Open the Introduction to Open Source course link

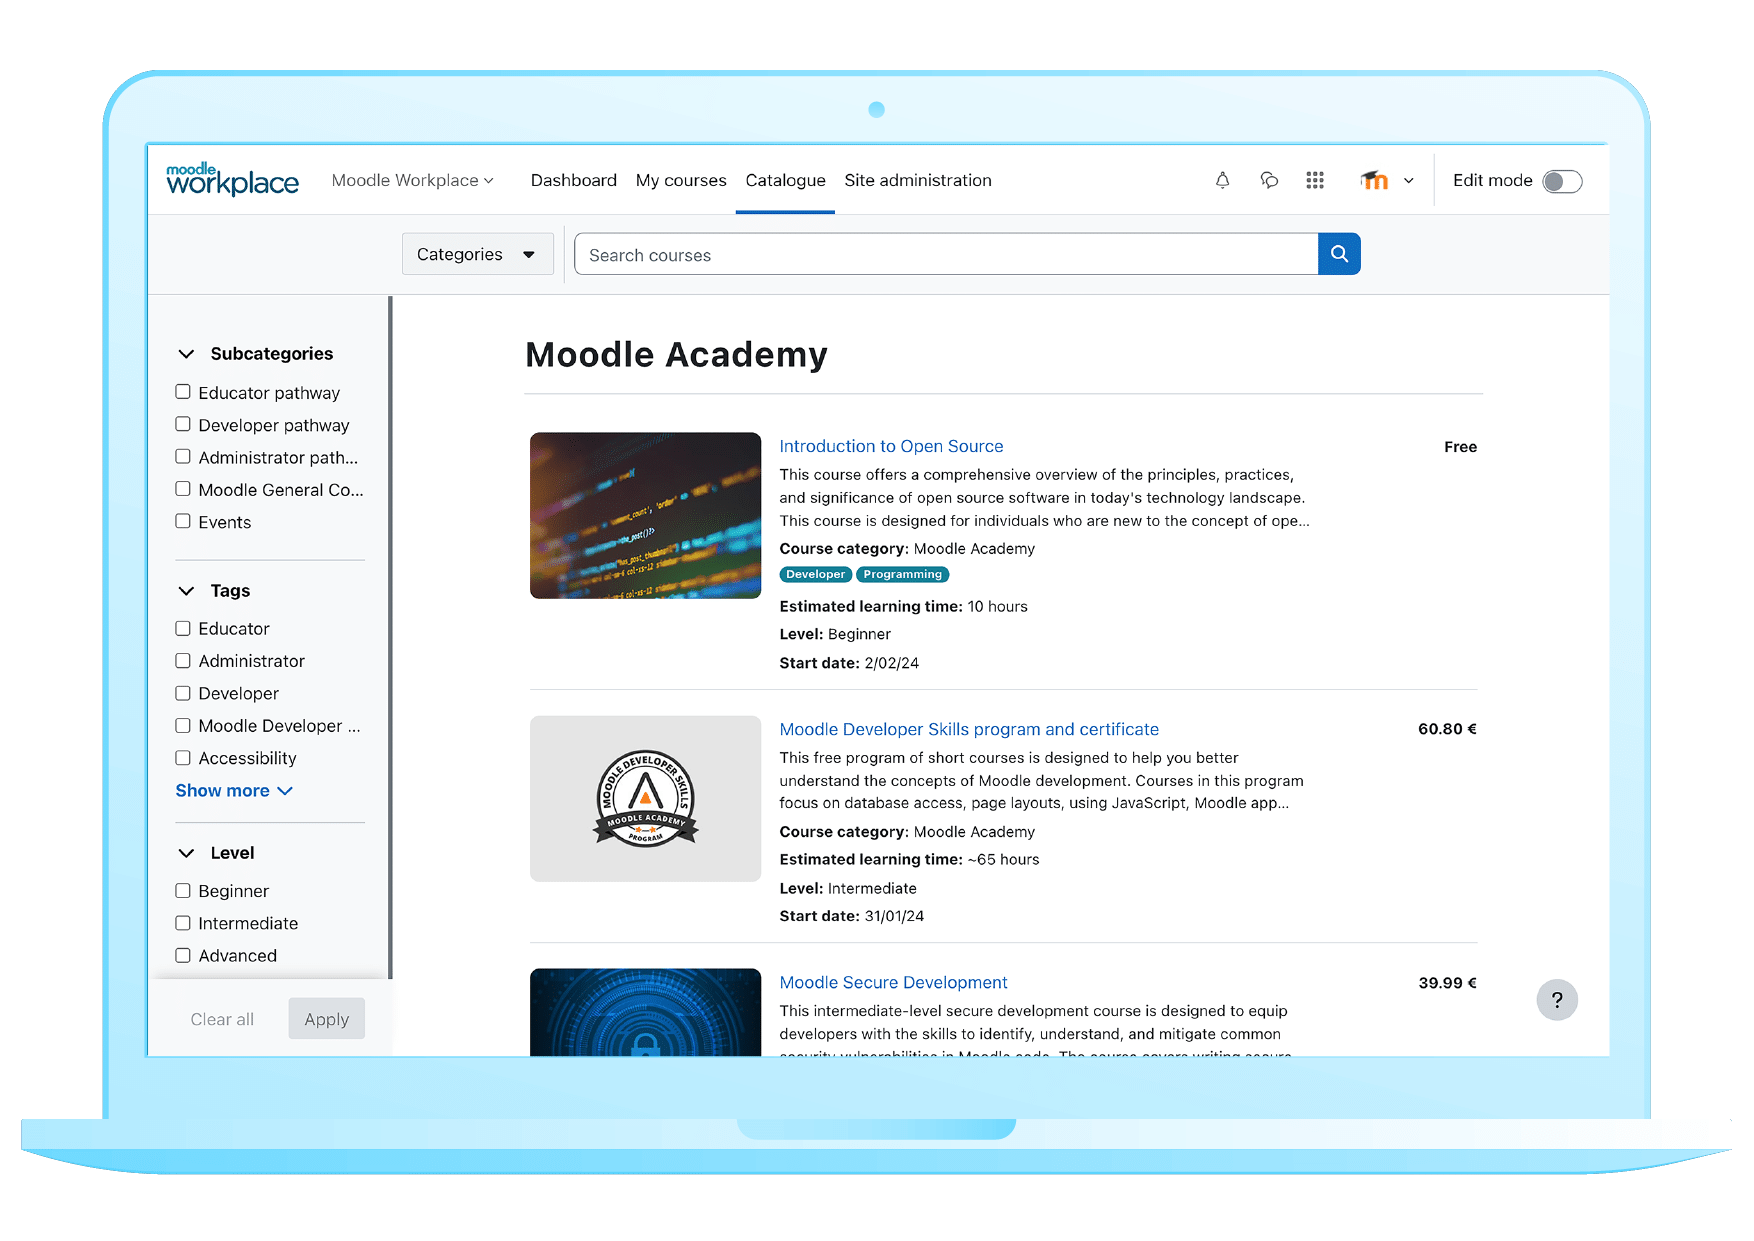click(891, 446)
